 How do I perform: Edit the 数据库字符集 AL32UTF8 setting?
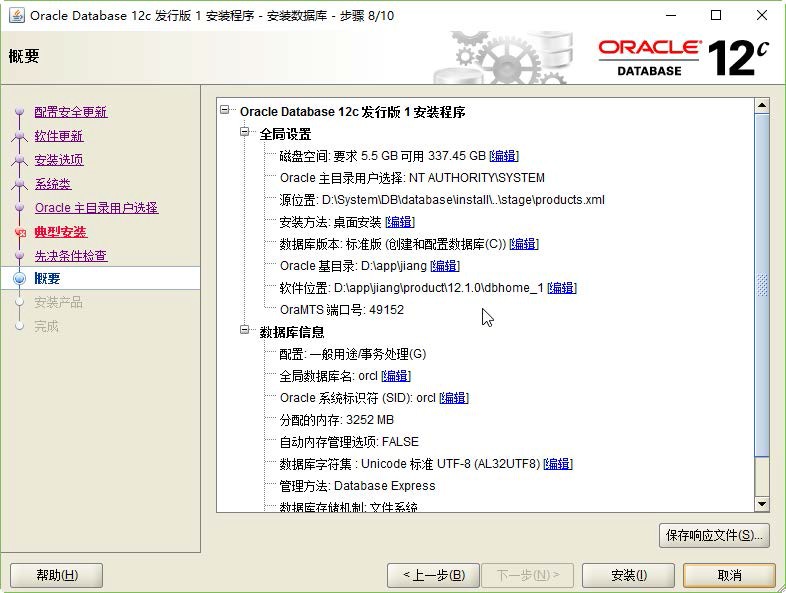pos(558,464)
